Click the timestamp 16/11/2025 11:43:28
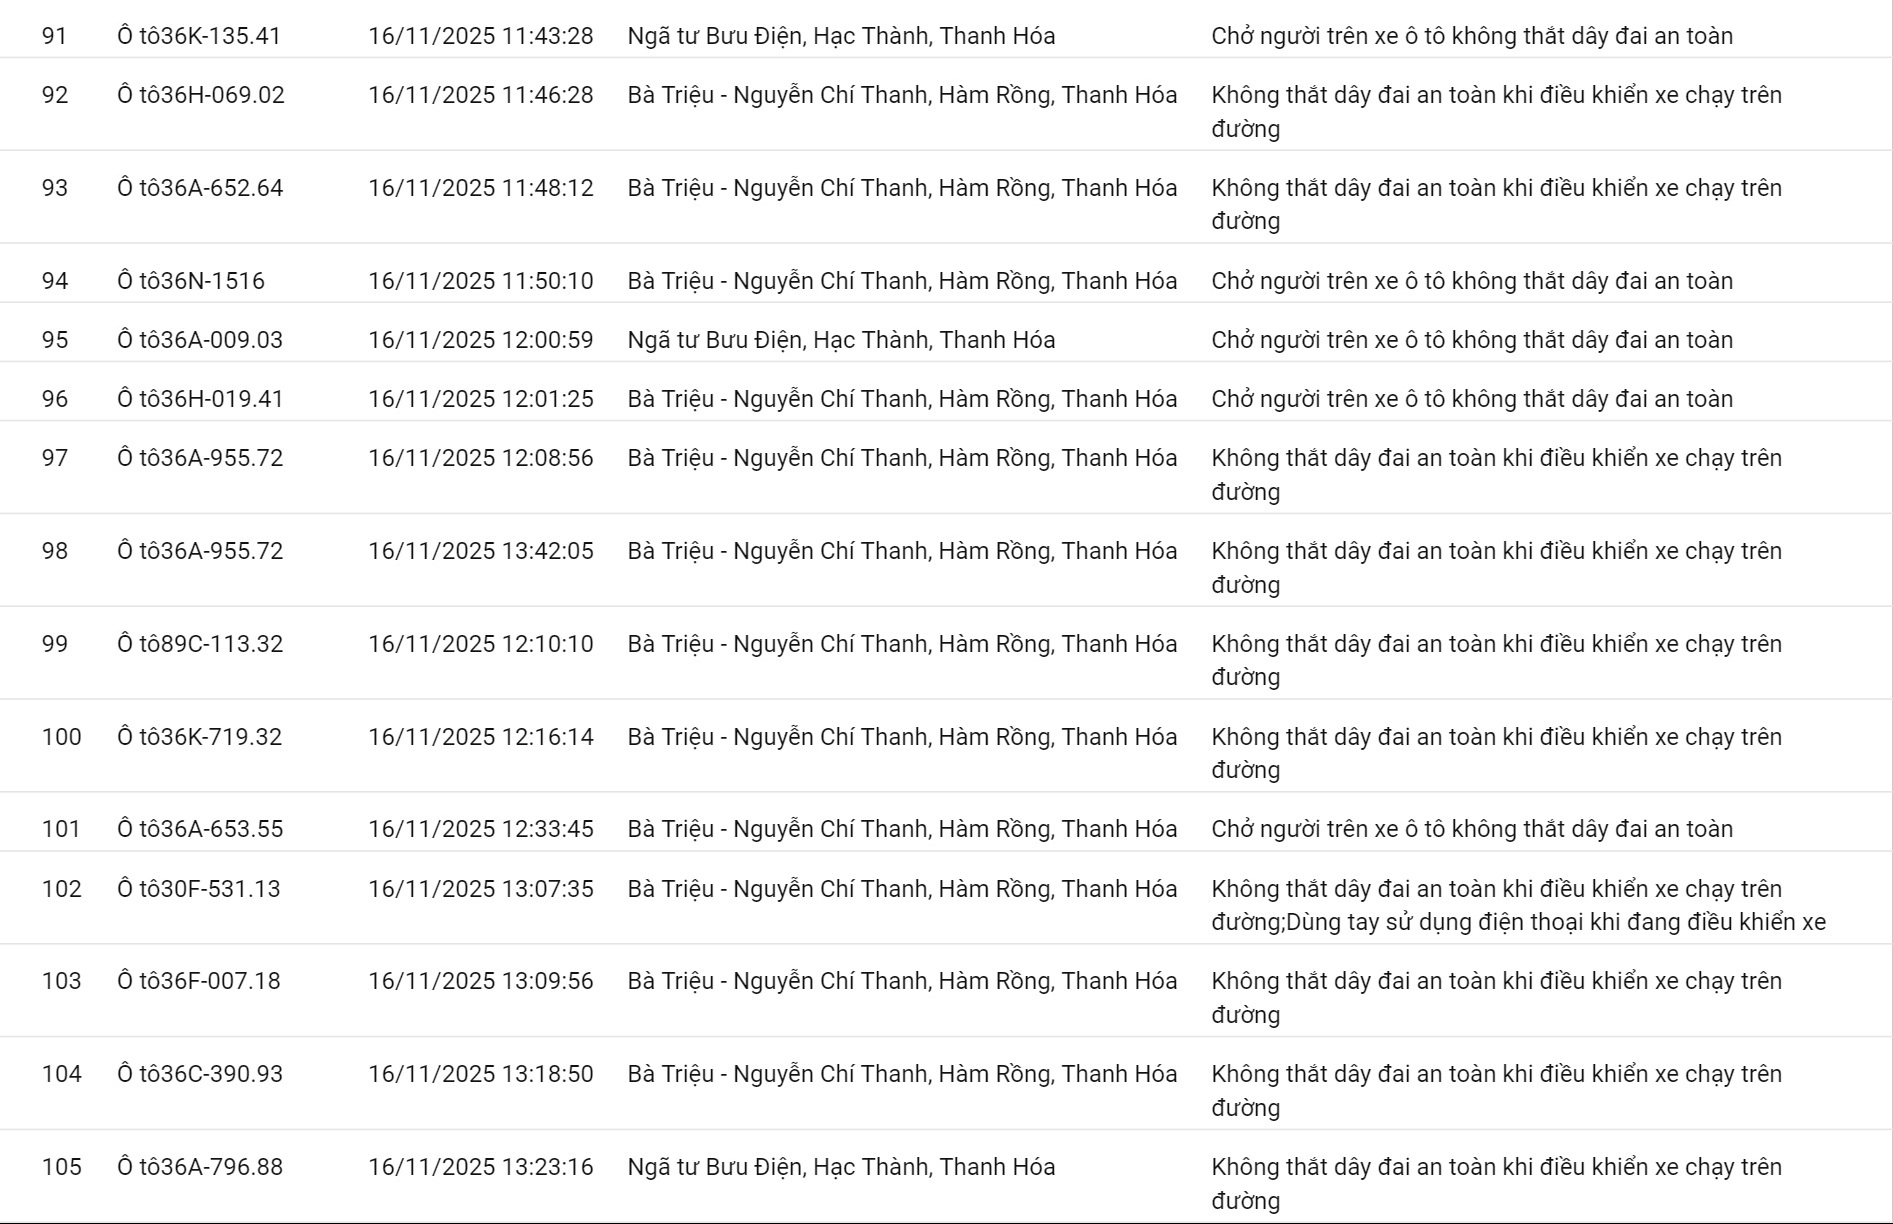 (480, 36)
